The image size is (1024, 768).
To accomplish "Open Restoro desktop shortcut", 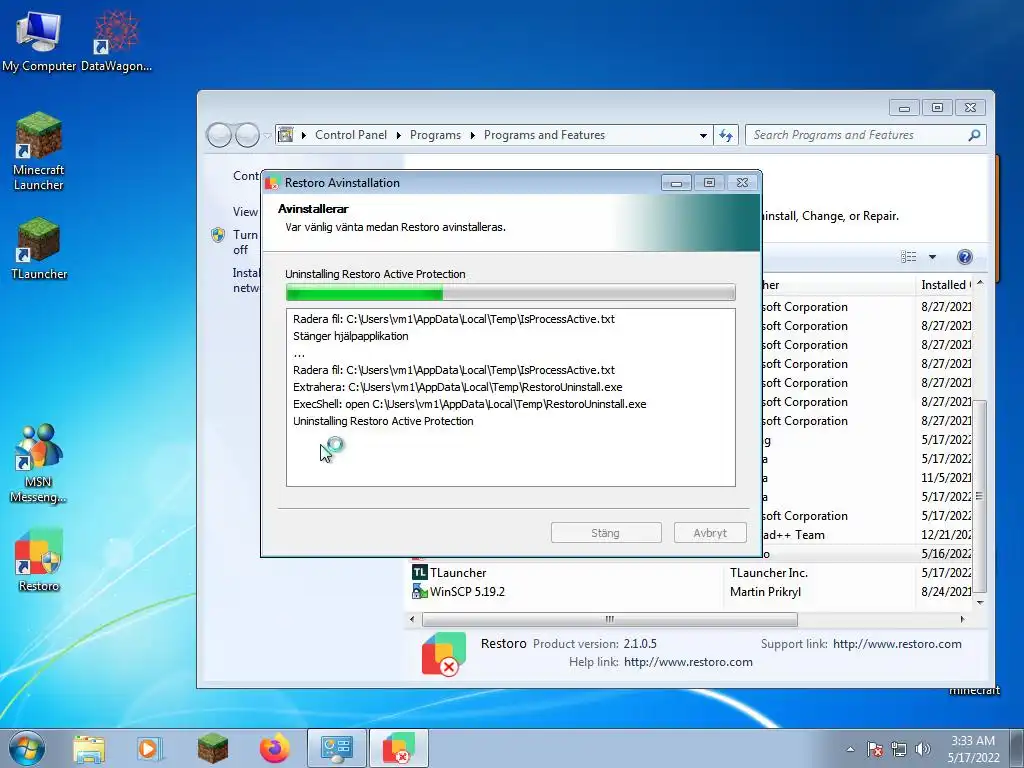I will [39, 560].
